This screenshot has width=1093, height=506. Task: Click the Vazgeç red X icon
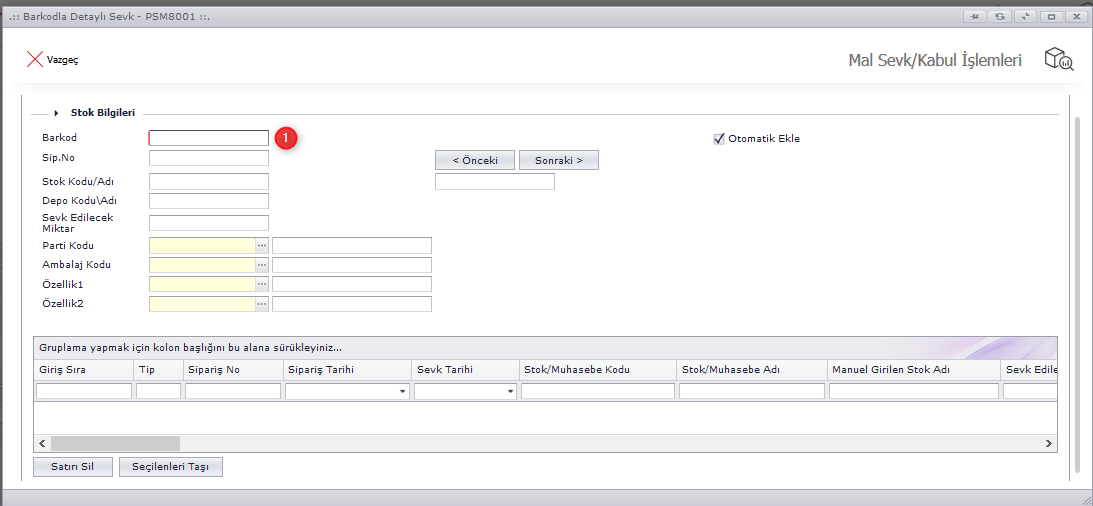pyautogui.click(x=34, y=59)
